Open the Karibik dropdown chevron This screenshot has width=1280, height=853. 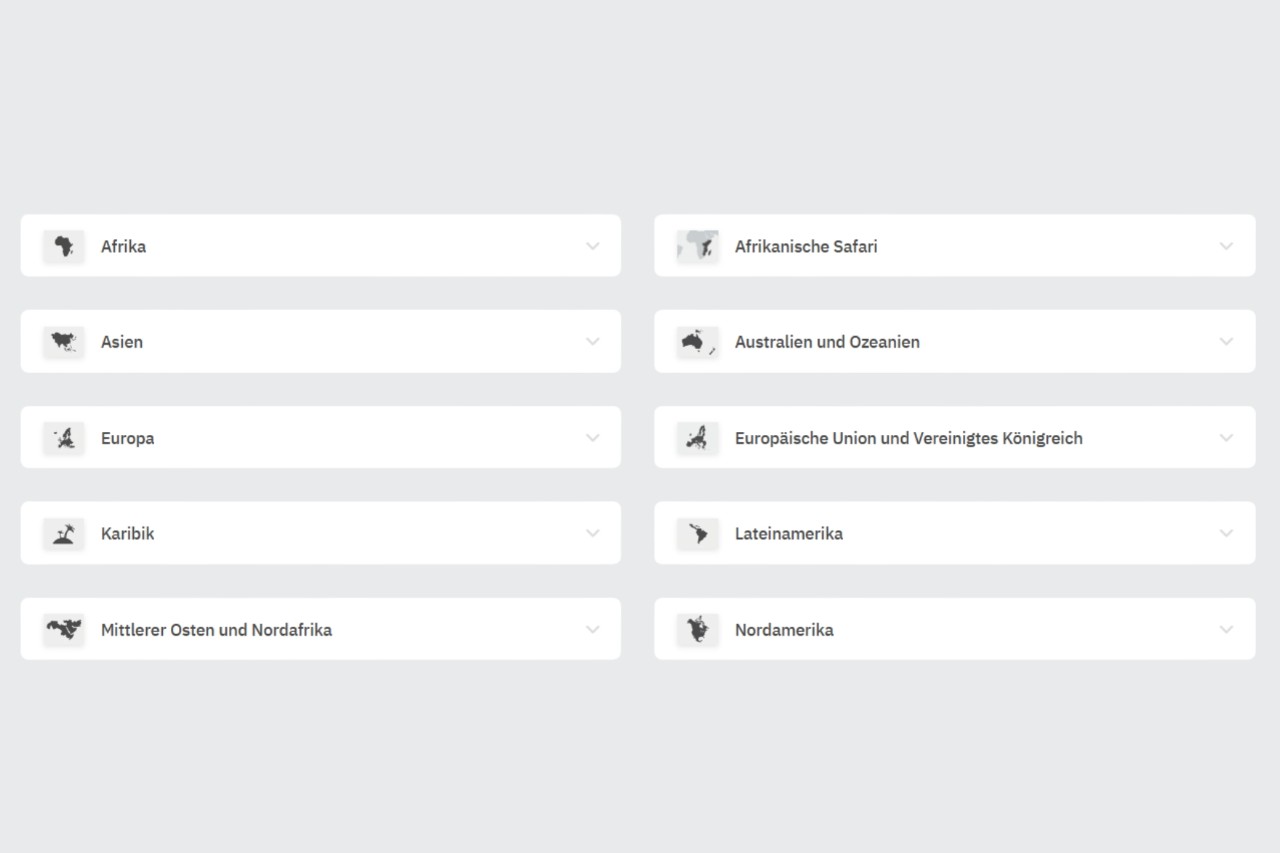point(593,534)
